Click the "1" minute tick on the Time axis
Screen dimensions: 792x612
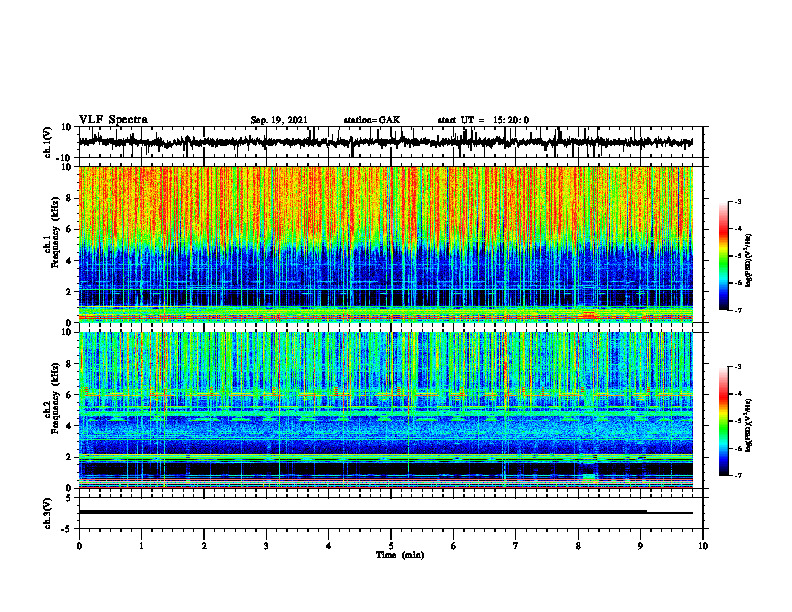pos(141,546)
